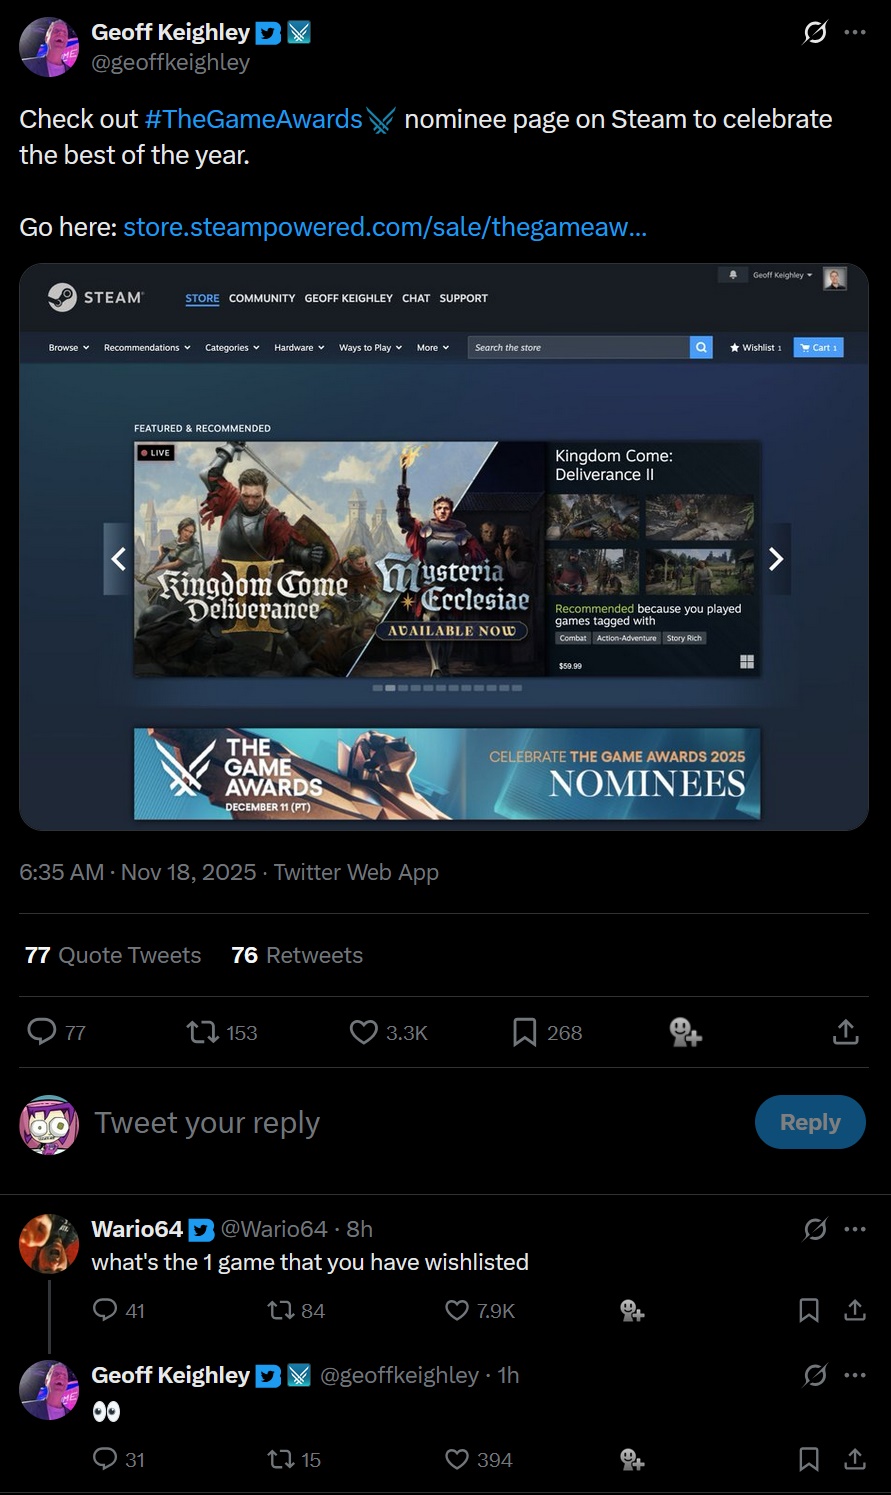Open the share icon on main tweet
The height and width of the screenshot is (1495, 891).
846,1032
